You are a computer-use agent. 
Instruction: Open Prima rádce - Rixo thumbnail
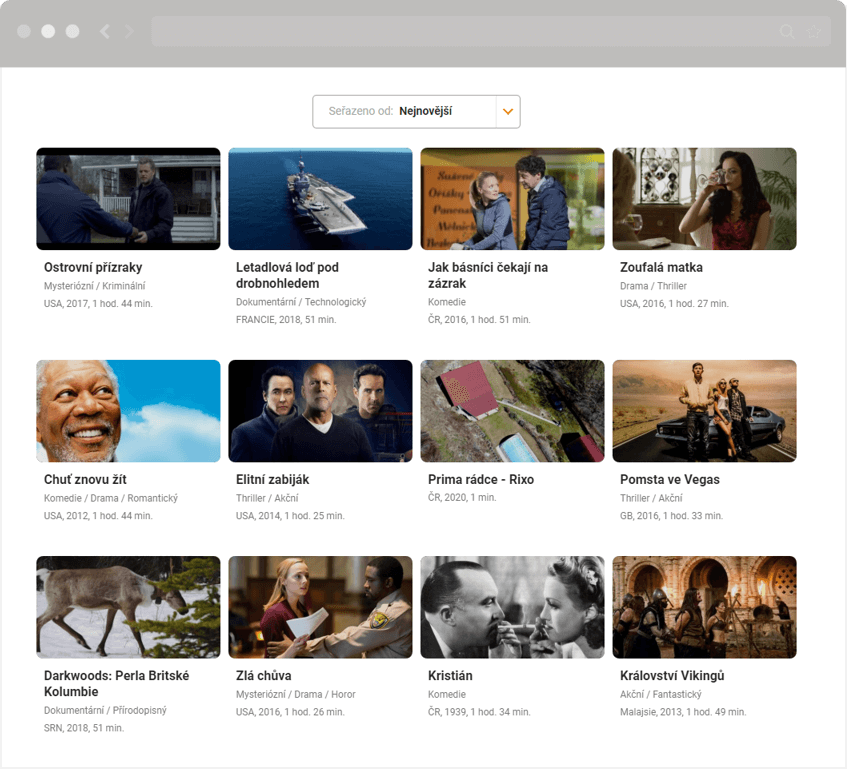pyautogui.click(x=513, y=411)
